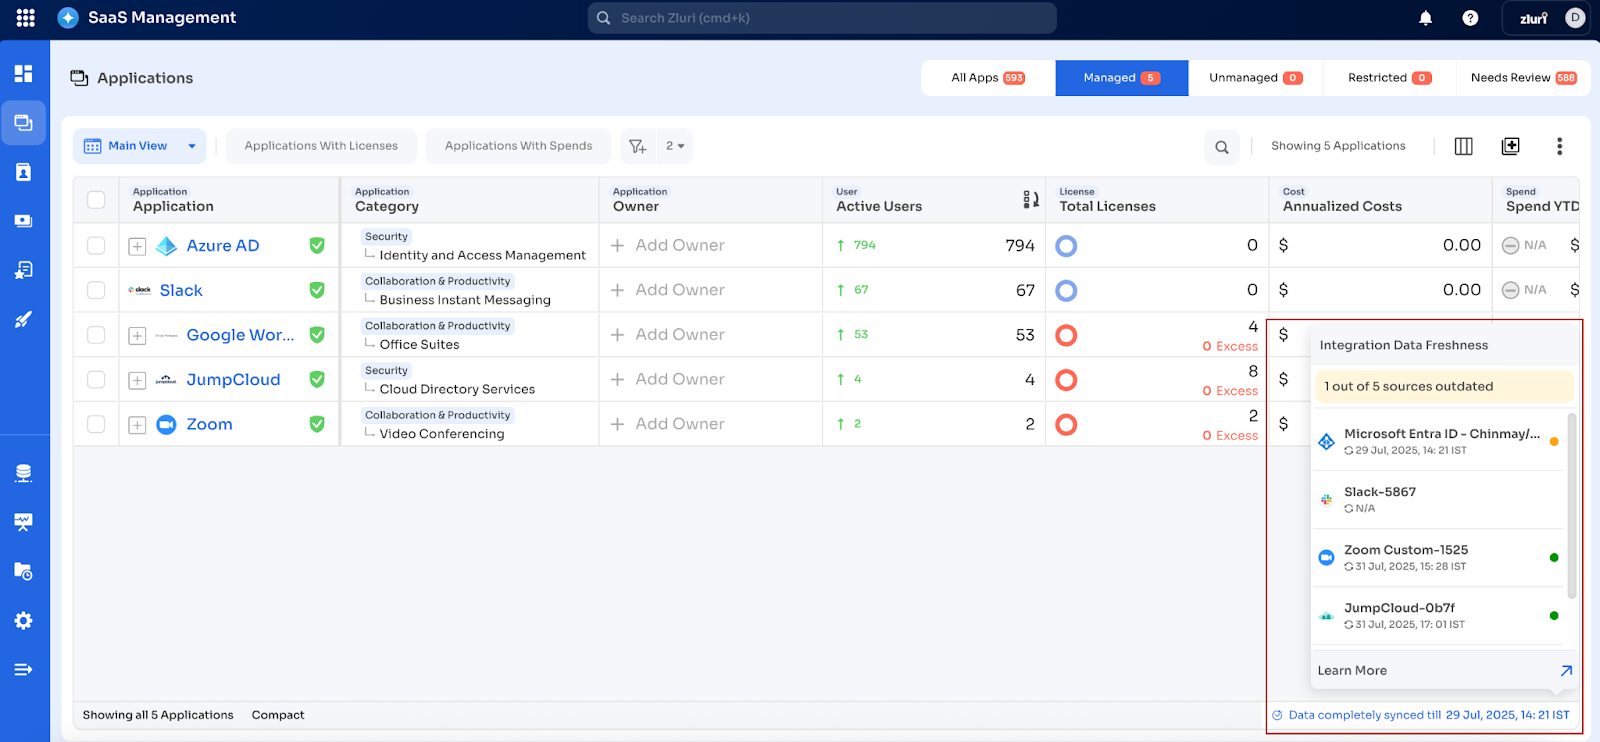Viewport: 1600px width, 742px height.
Task: Expand the JumpCloud row
Action: (137, 381)
